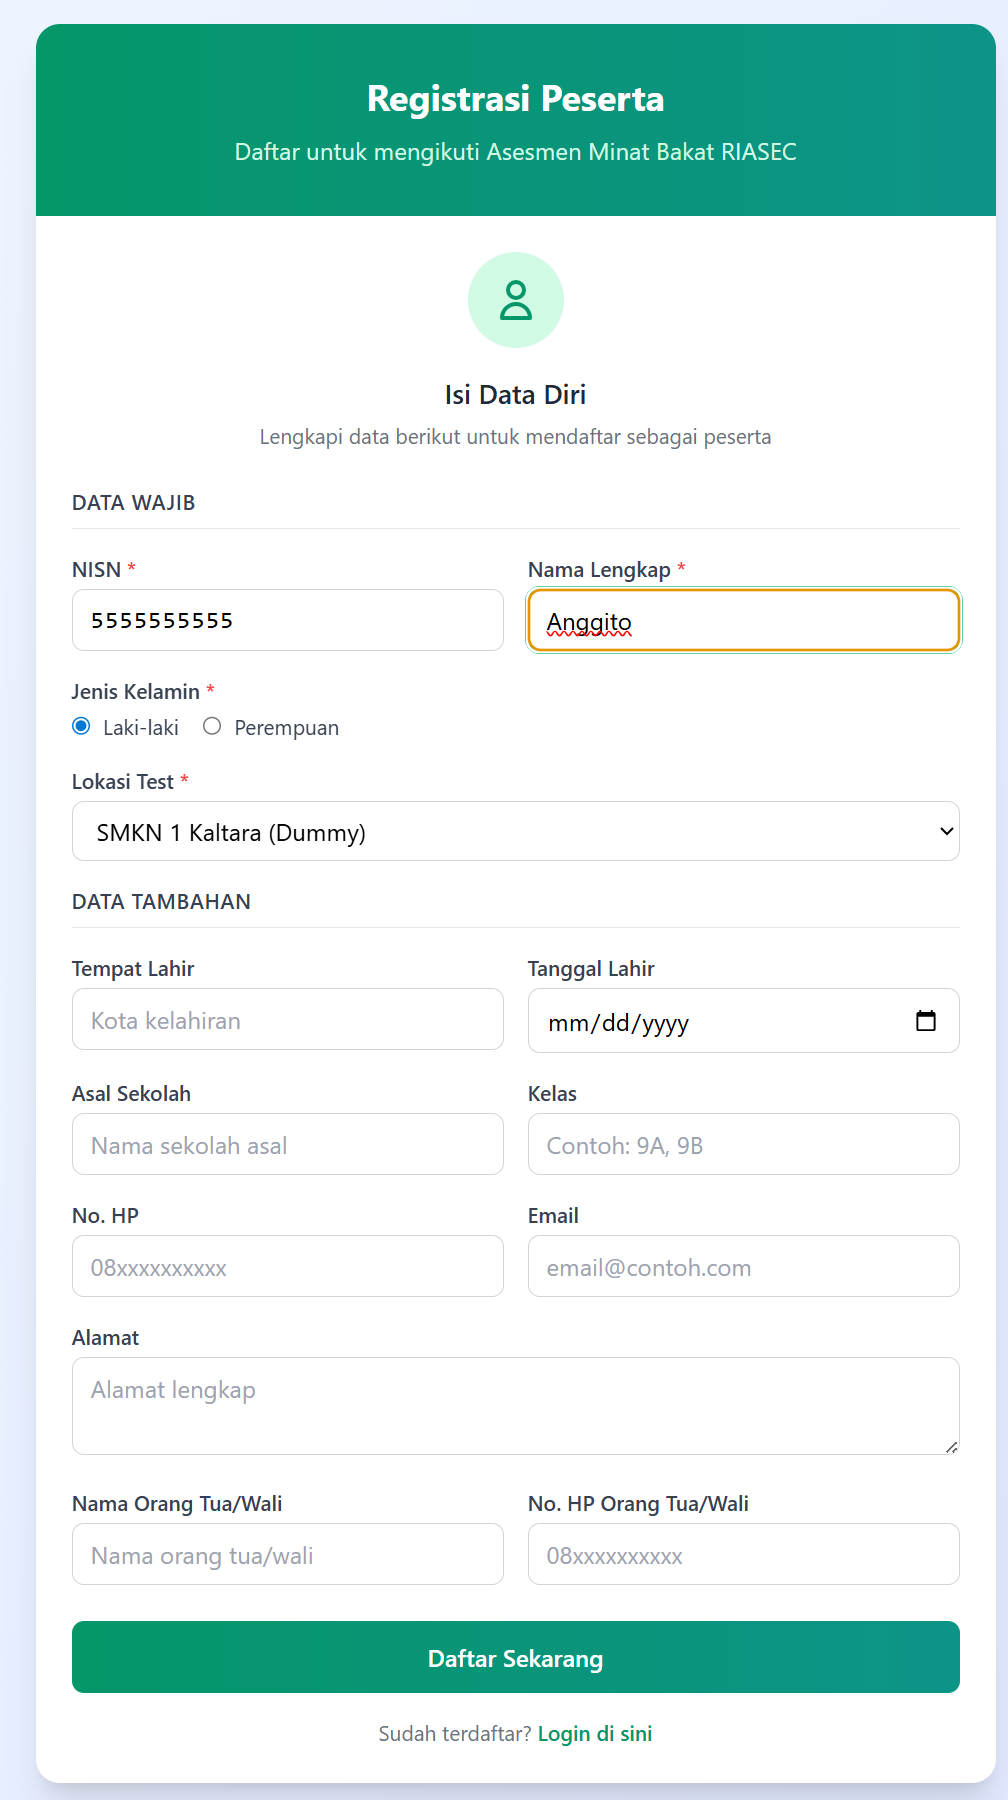Click the NISN input field
The width and height of the screenshot is (1008, 1800).
tap(288, 620)
